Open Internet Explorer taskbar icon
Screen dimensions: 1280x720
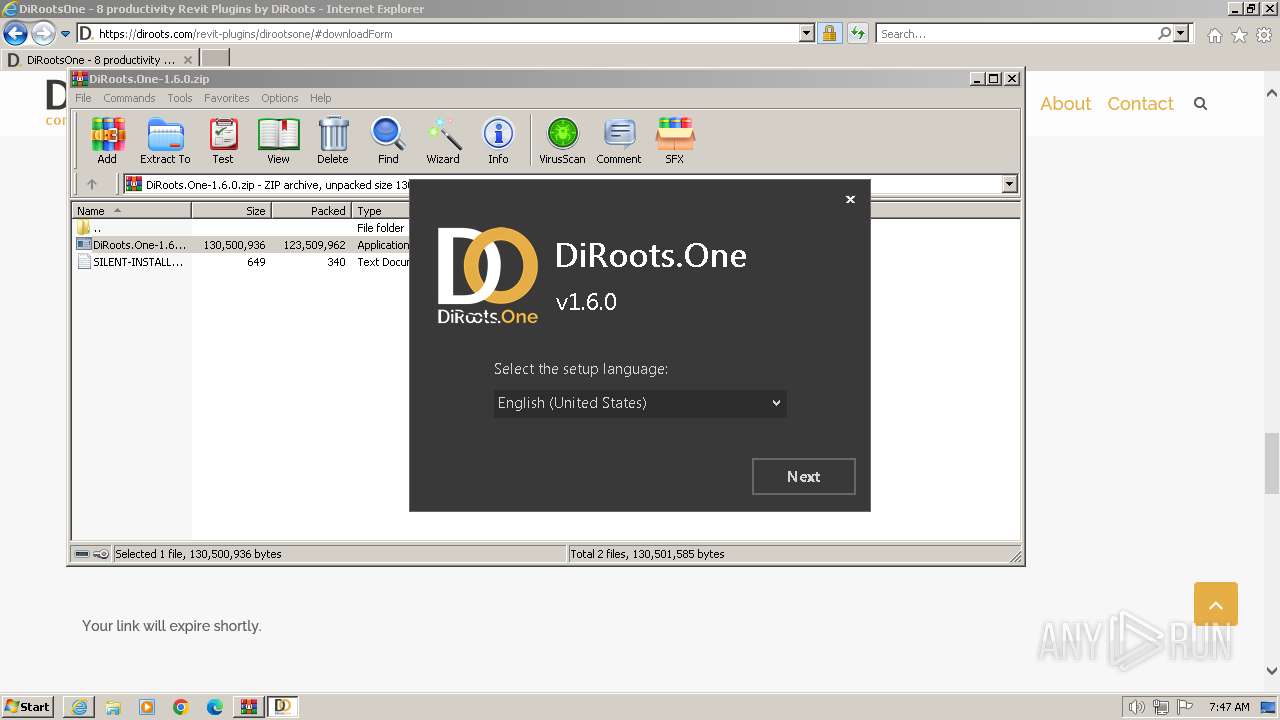tap(79, 707)
